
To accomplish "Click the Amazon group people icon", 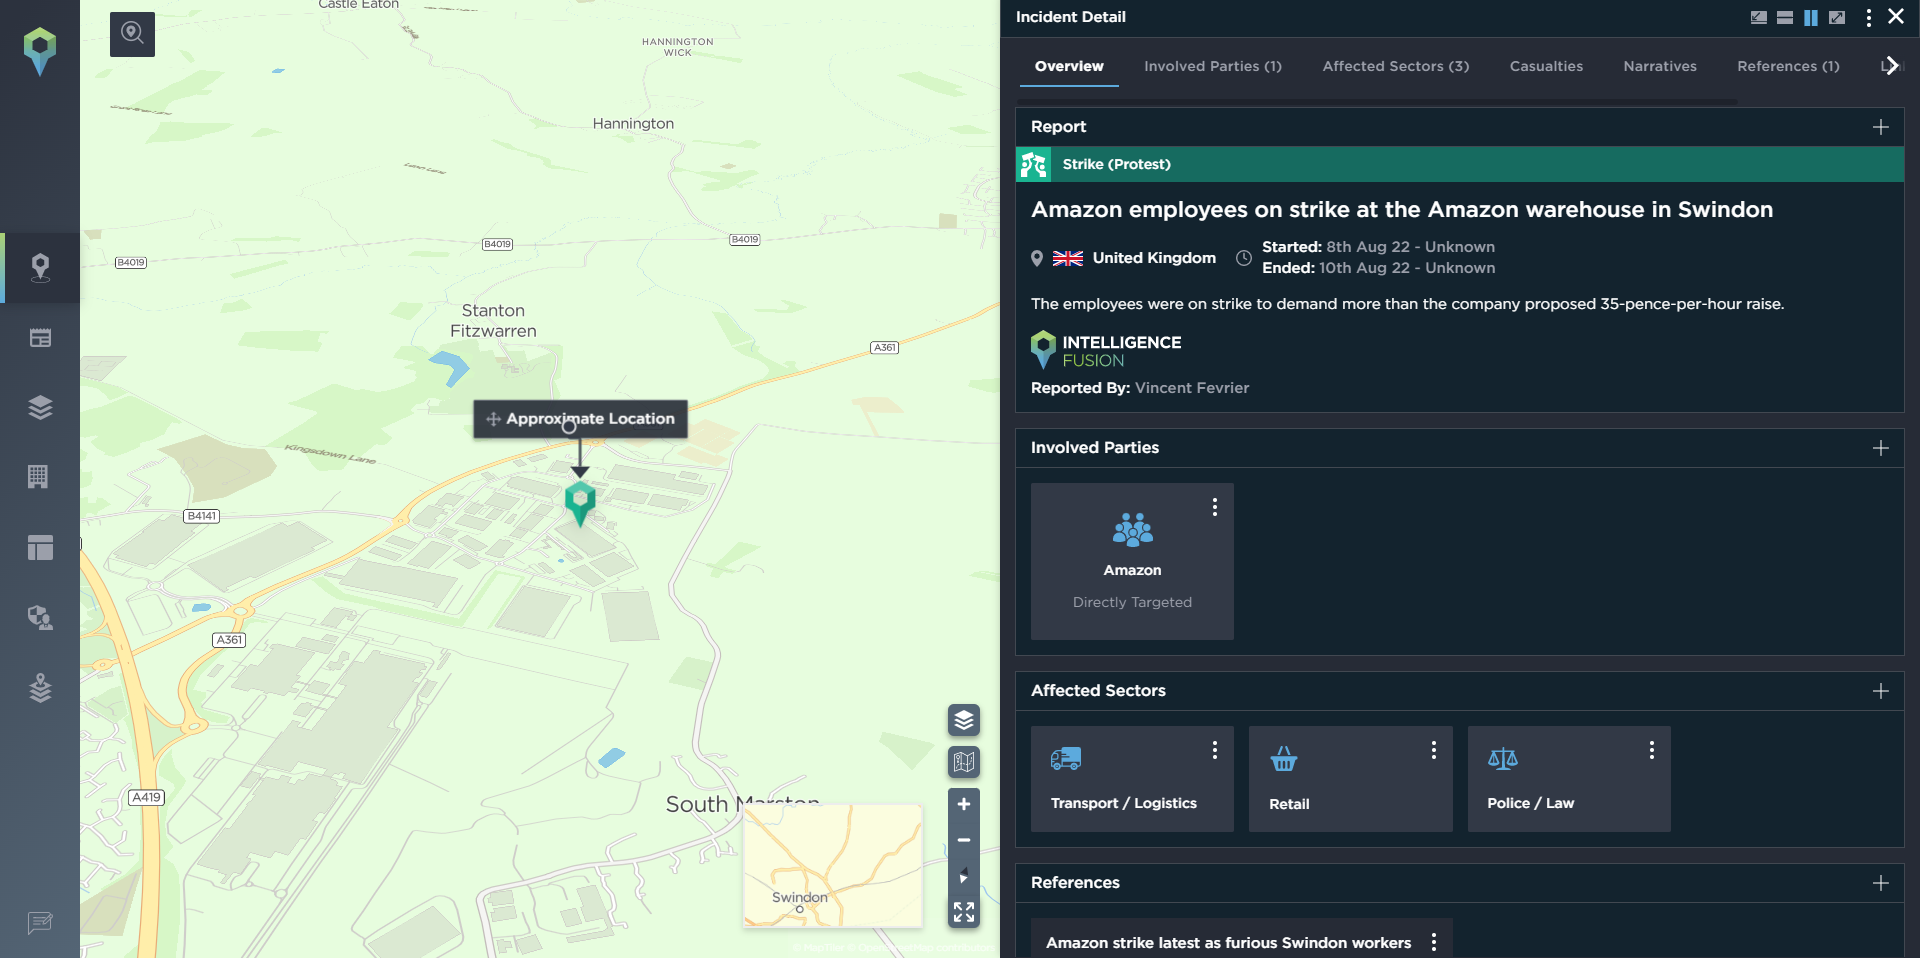I will tap(1133, 530).
